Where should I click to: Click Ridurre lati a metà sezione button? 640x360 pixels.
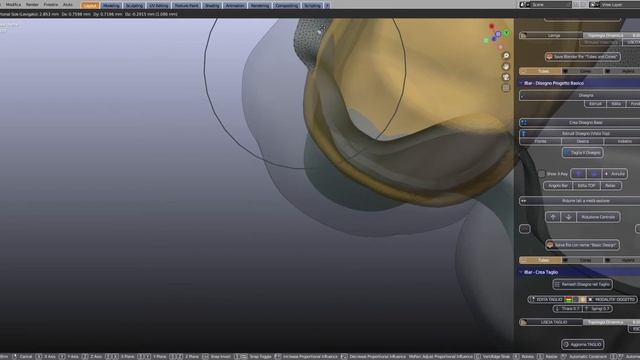[x=580, y=201]
